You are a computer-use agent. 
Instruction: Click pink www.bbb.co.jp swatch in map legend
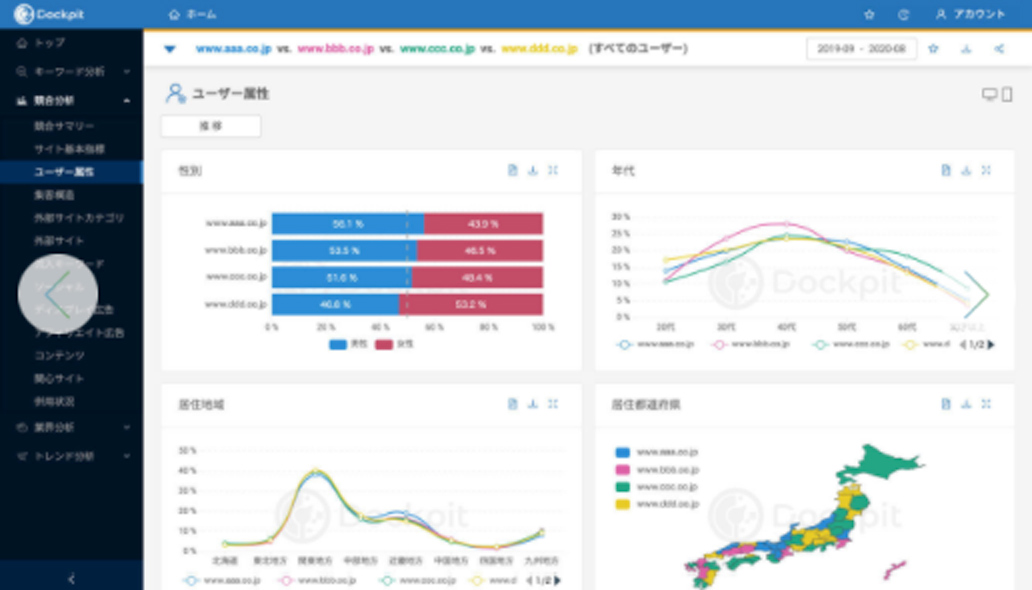tap(622, 469)
